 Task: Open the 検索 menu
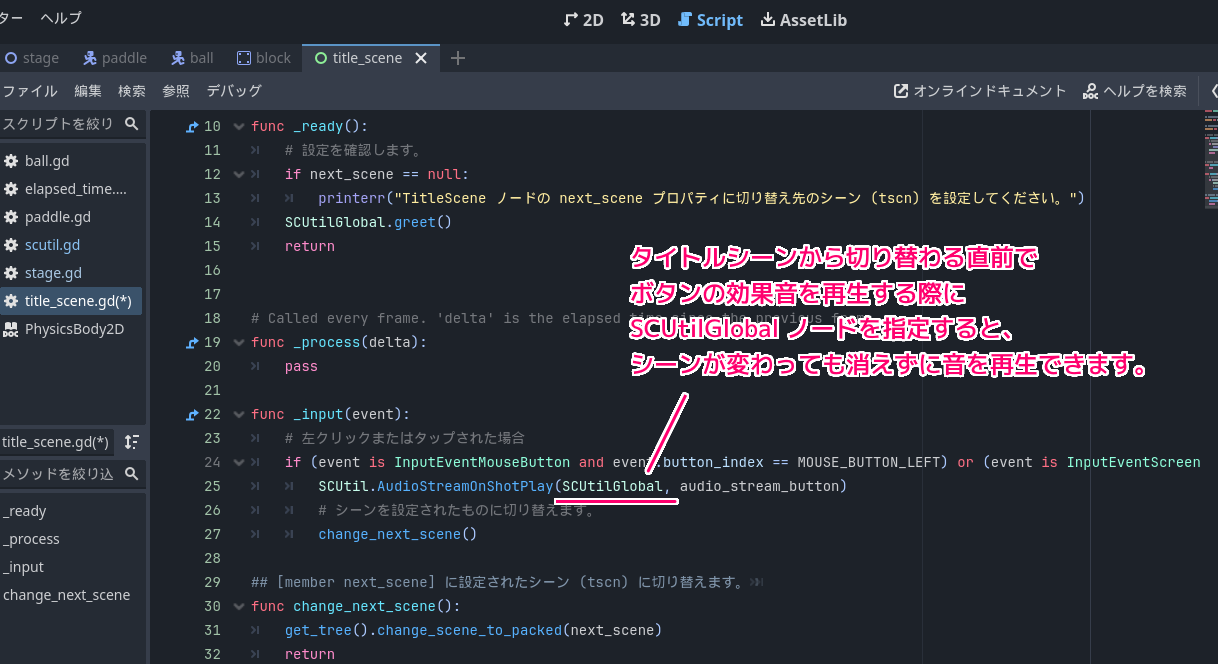tap(132, 91)
